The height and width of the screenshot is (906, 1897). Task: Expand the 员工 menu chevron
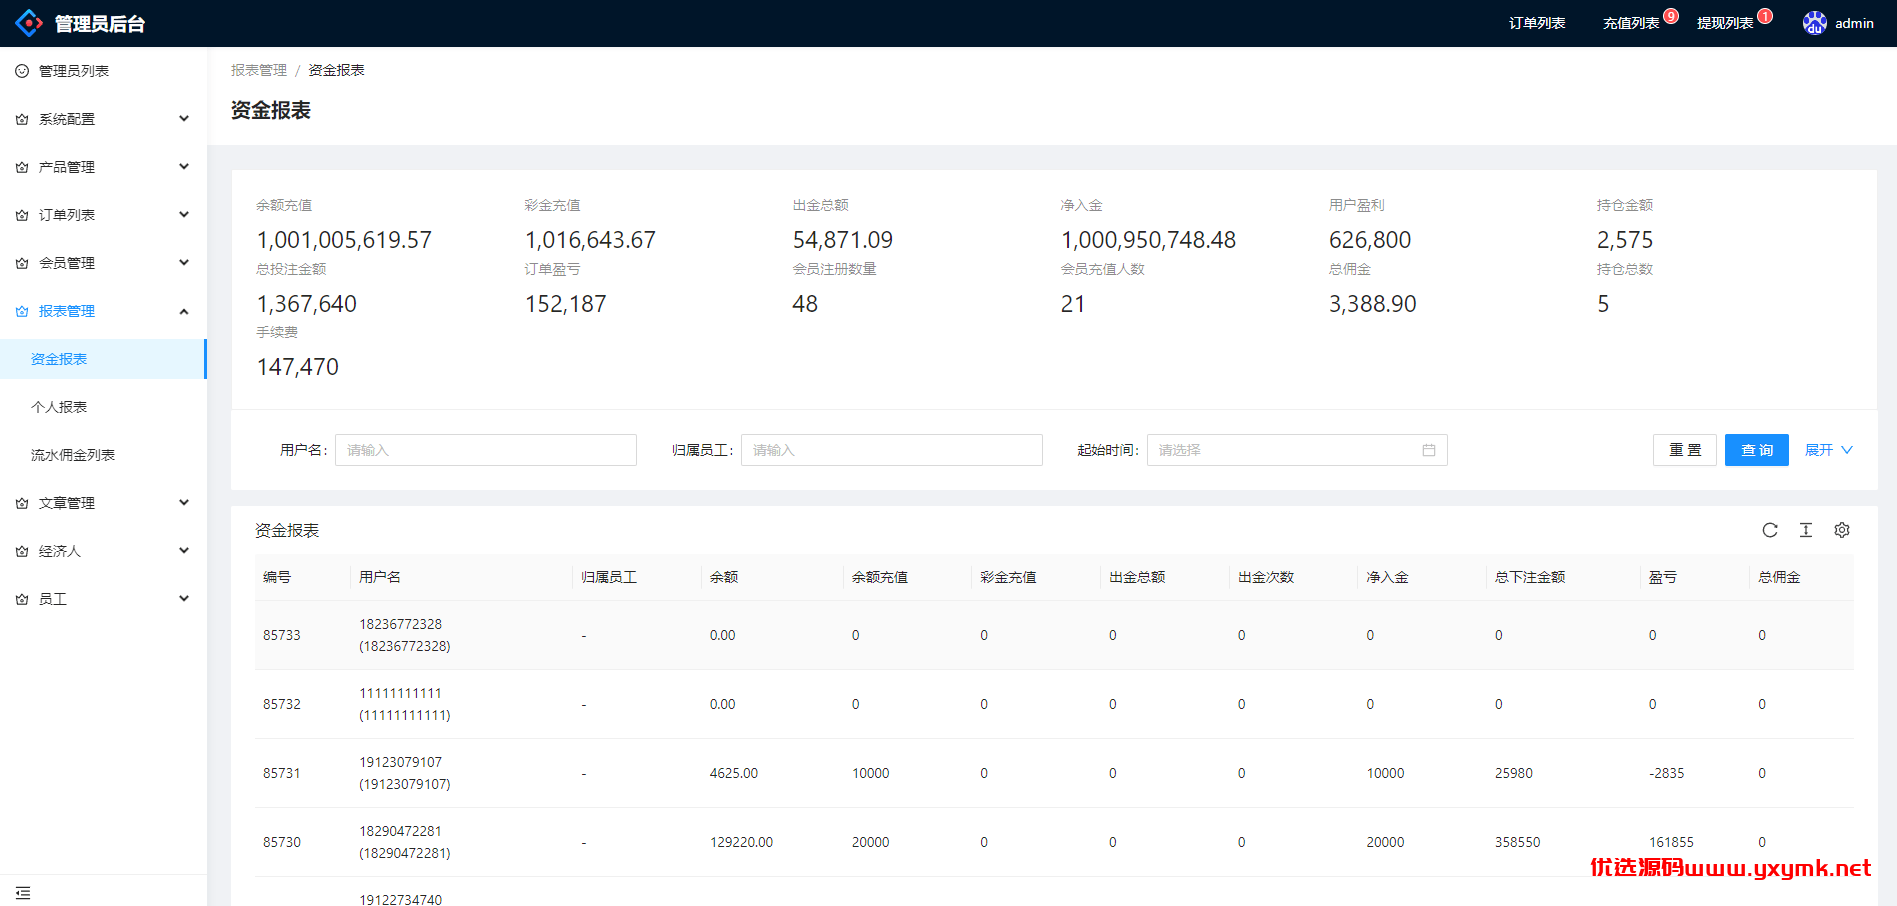click(x=184, y=599)
